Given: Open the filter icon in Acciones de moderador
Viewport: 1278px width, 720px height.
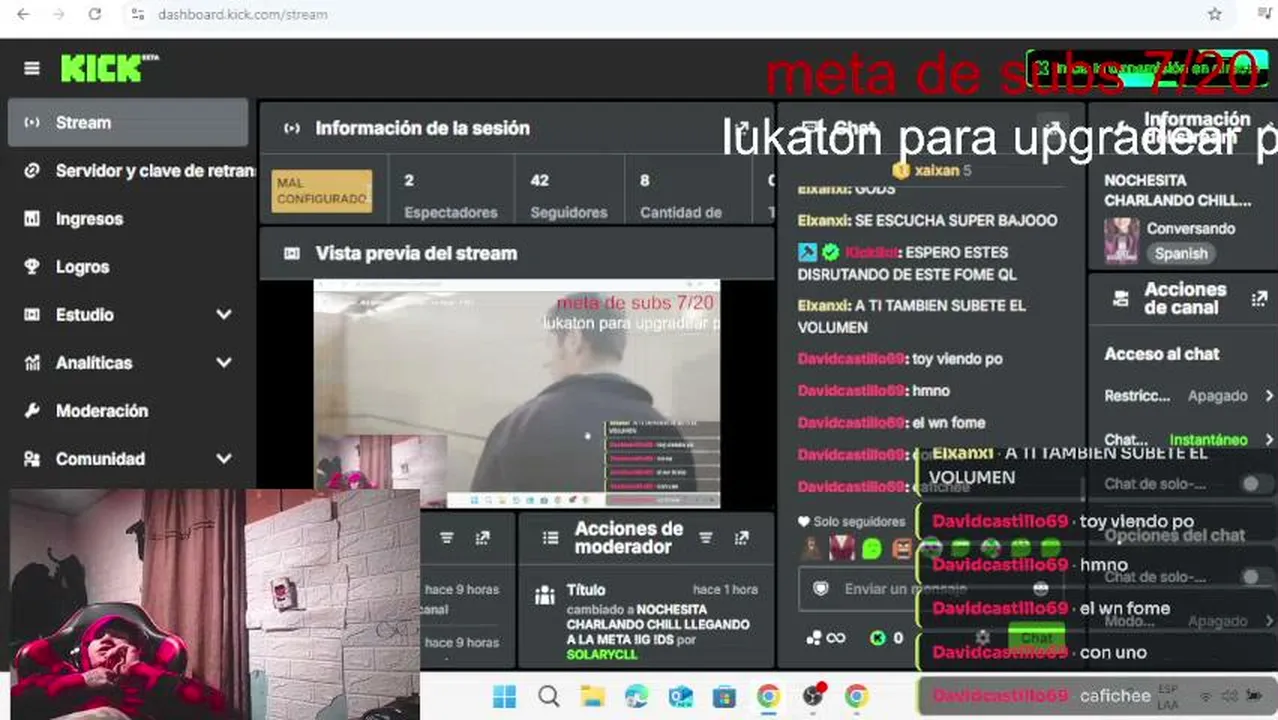Looking at the screenshot, I should pos(706,538).
